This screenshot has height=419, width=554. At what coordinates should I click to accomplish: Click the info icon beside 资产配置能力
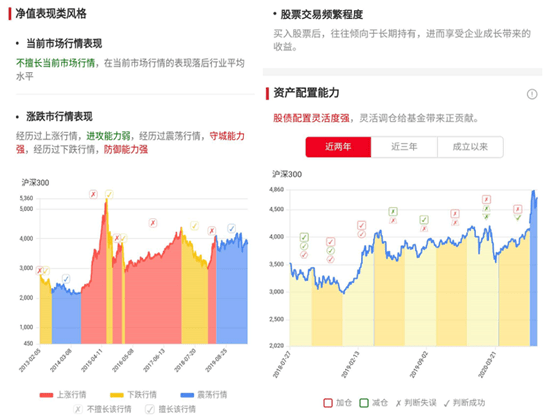coord(532,94)
